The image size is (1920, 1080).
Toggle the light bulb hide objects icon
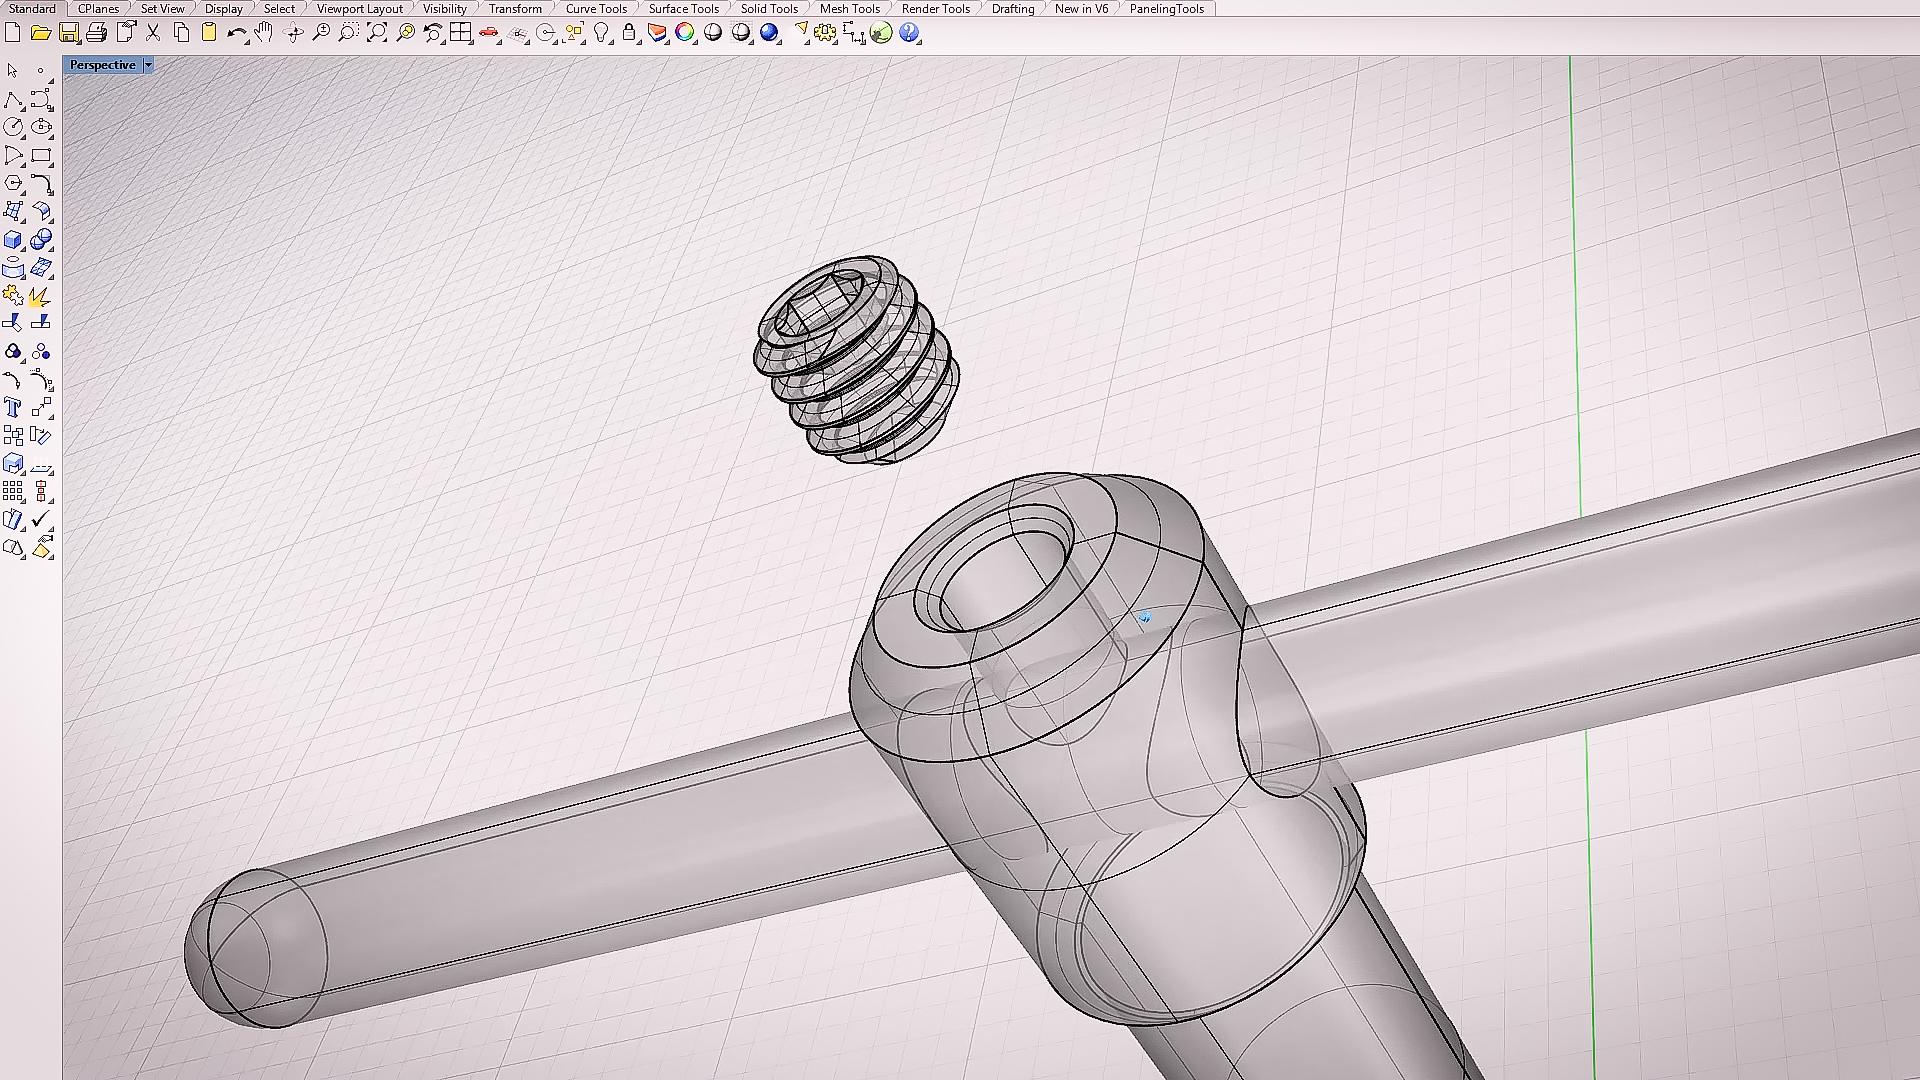tap(601, 33)
